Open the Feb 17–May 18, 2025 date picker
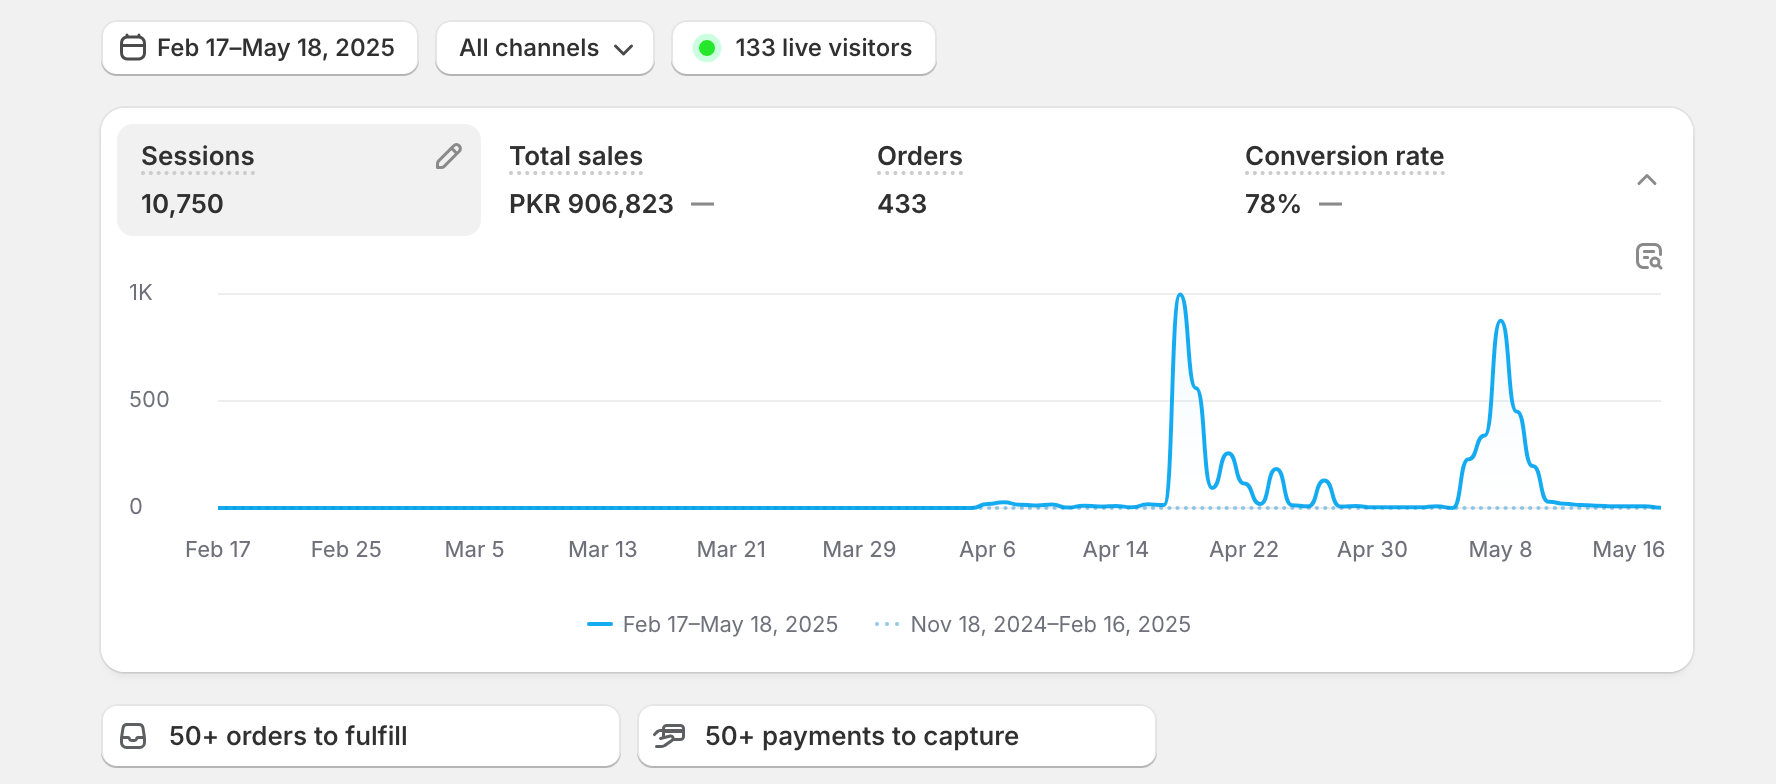Screen dimensions: 1776x784 pyautogui.click(x=260, y=48)
